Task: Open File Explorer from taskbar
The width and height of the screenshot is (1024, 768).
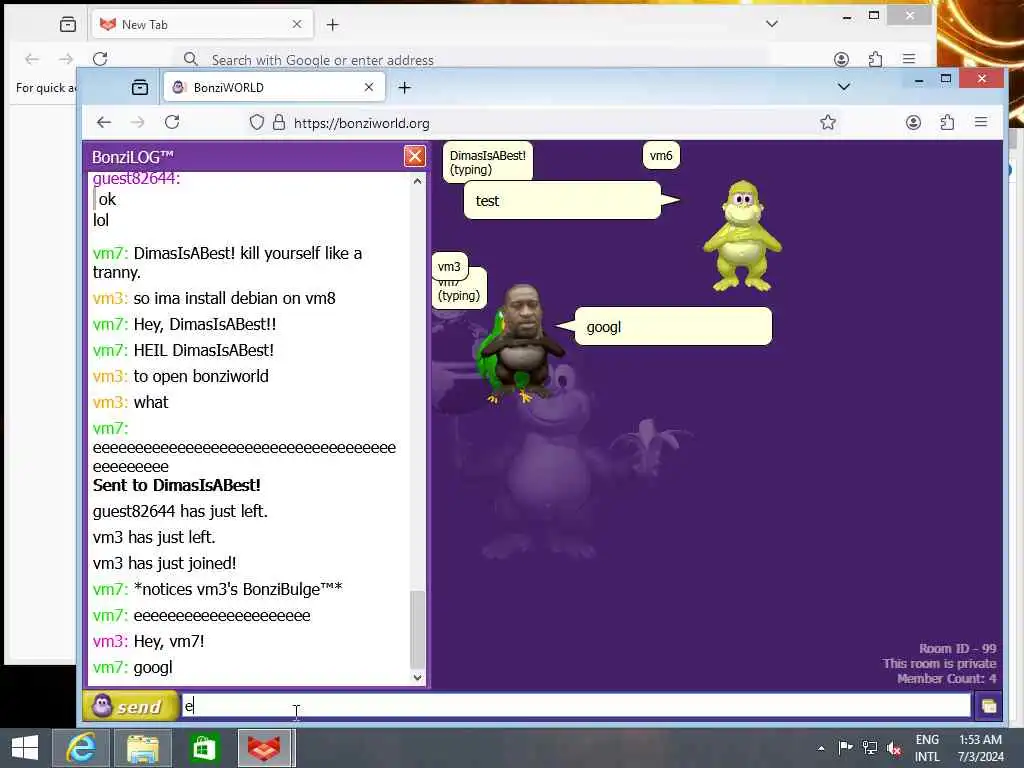Action: 142,748
